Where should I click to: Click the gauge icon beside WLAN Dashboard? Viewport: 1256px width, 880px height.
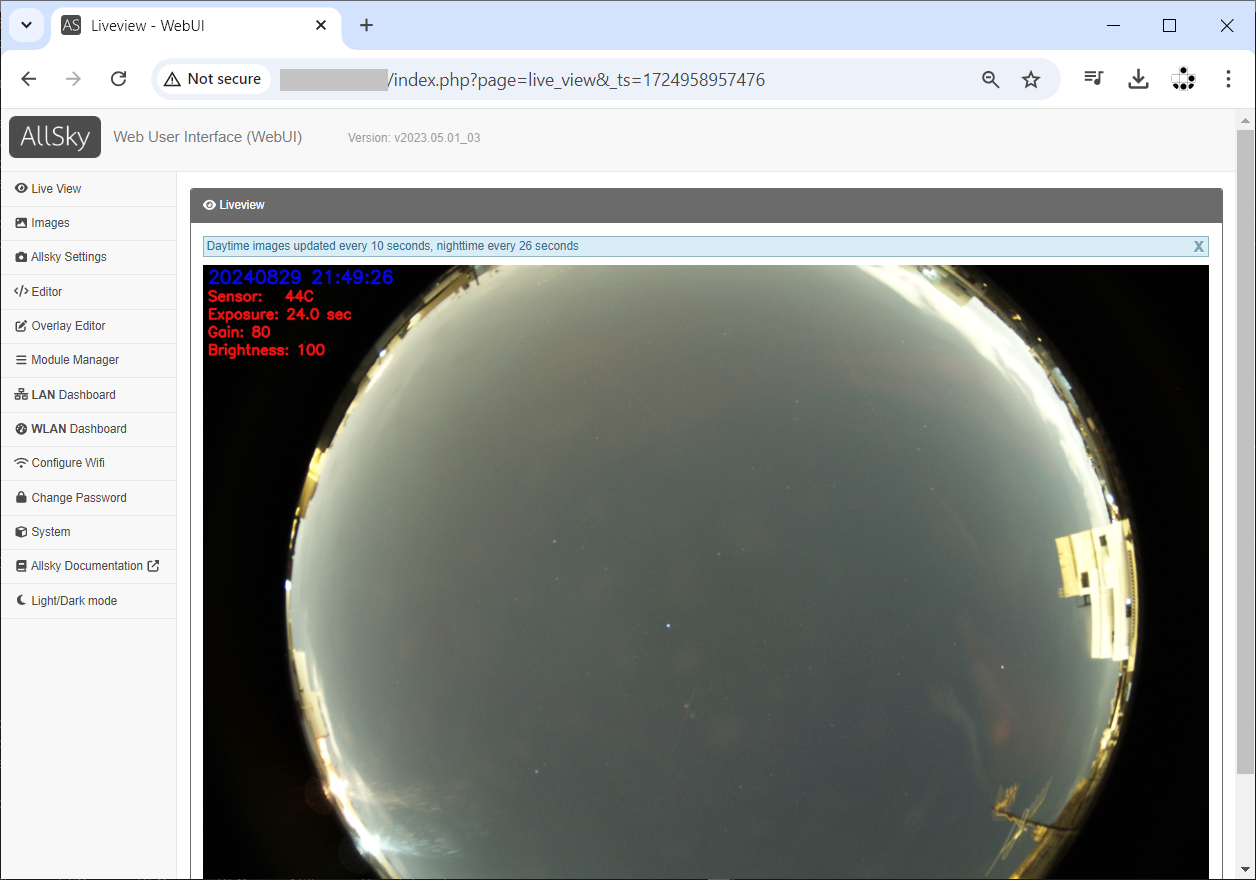[x=22, y=429]
